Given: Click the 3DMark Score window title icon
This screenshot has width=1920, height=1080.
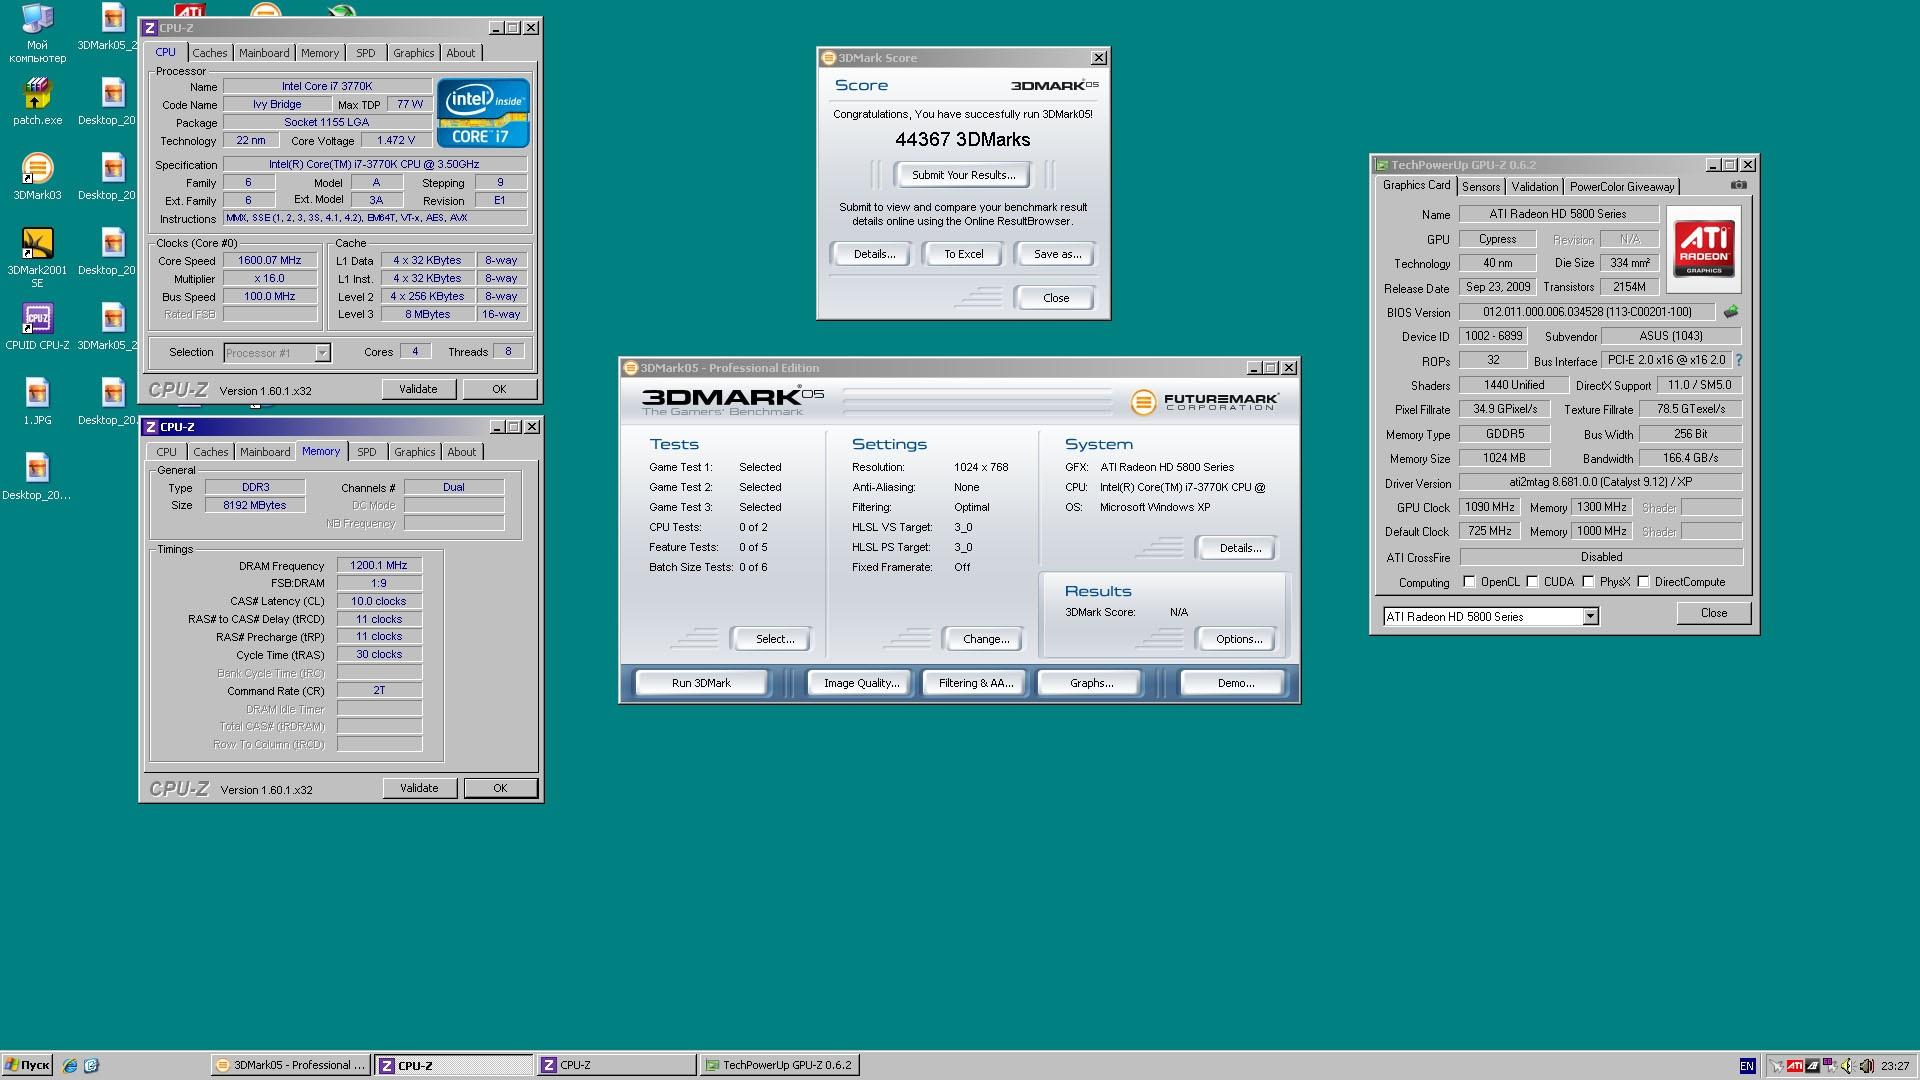Looking at the screenshot, I should 828,58.
